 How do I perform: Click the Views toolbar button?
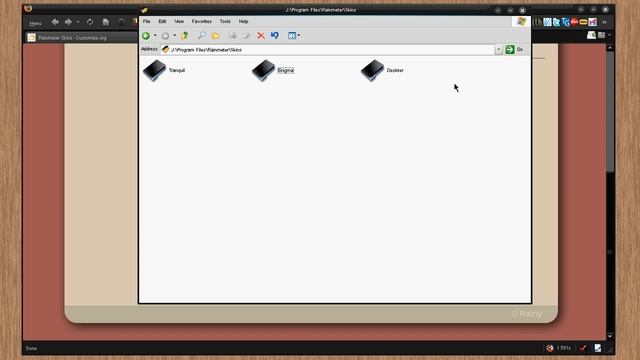(291, 36)
